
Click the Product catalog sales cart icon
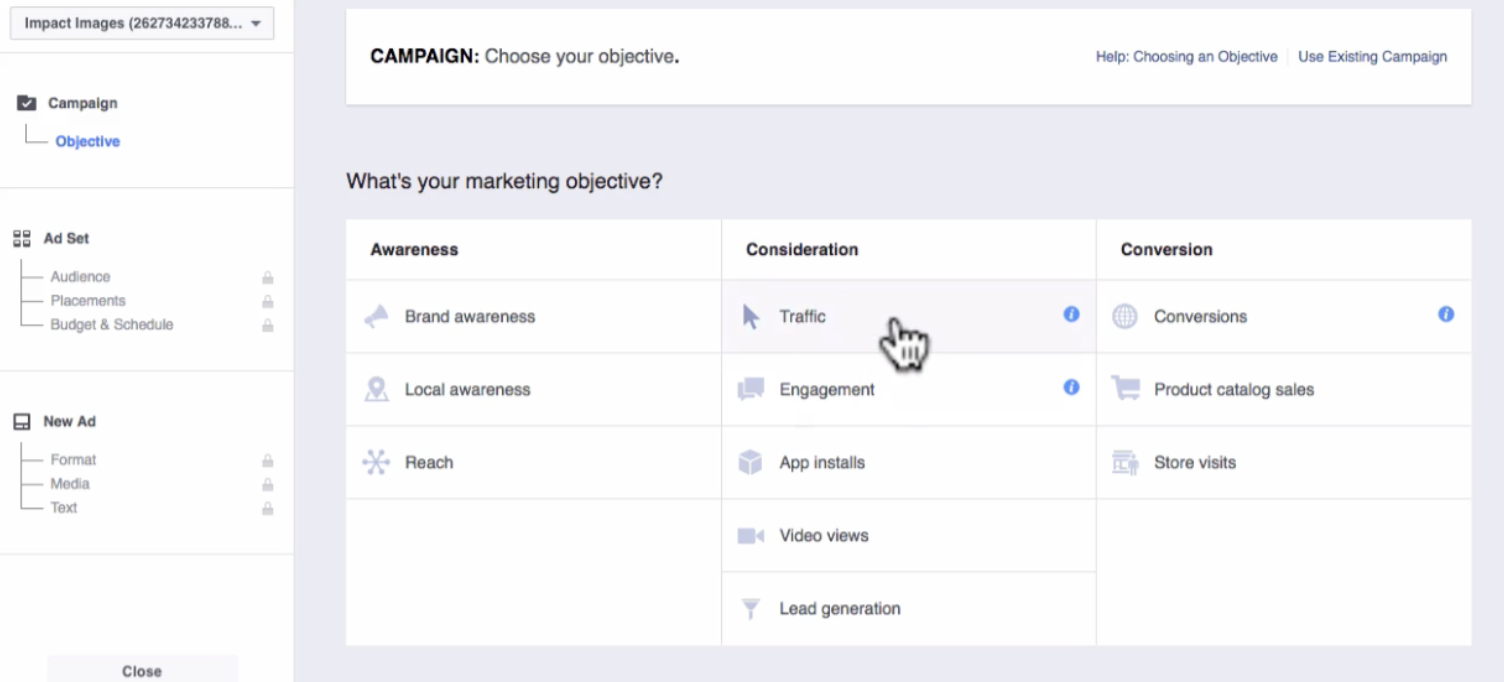(x=1126, y=390)
